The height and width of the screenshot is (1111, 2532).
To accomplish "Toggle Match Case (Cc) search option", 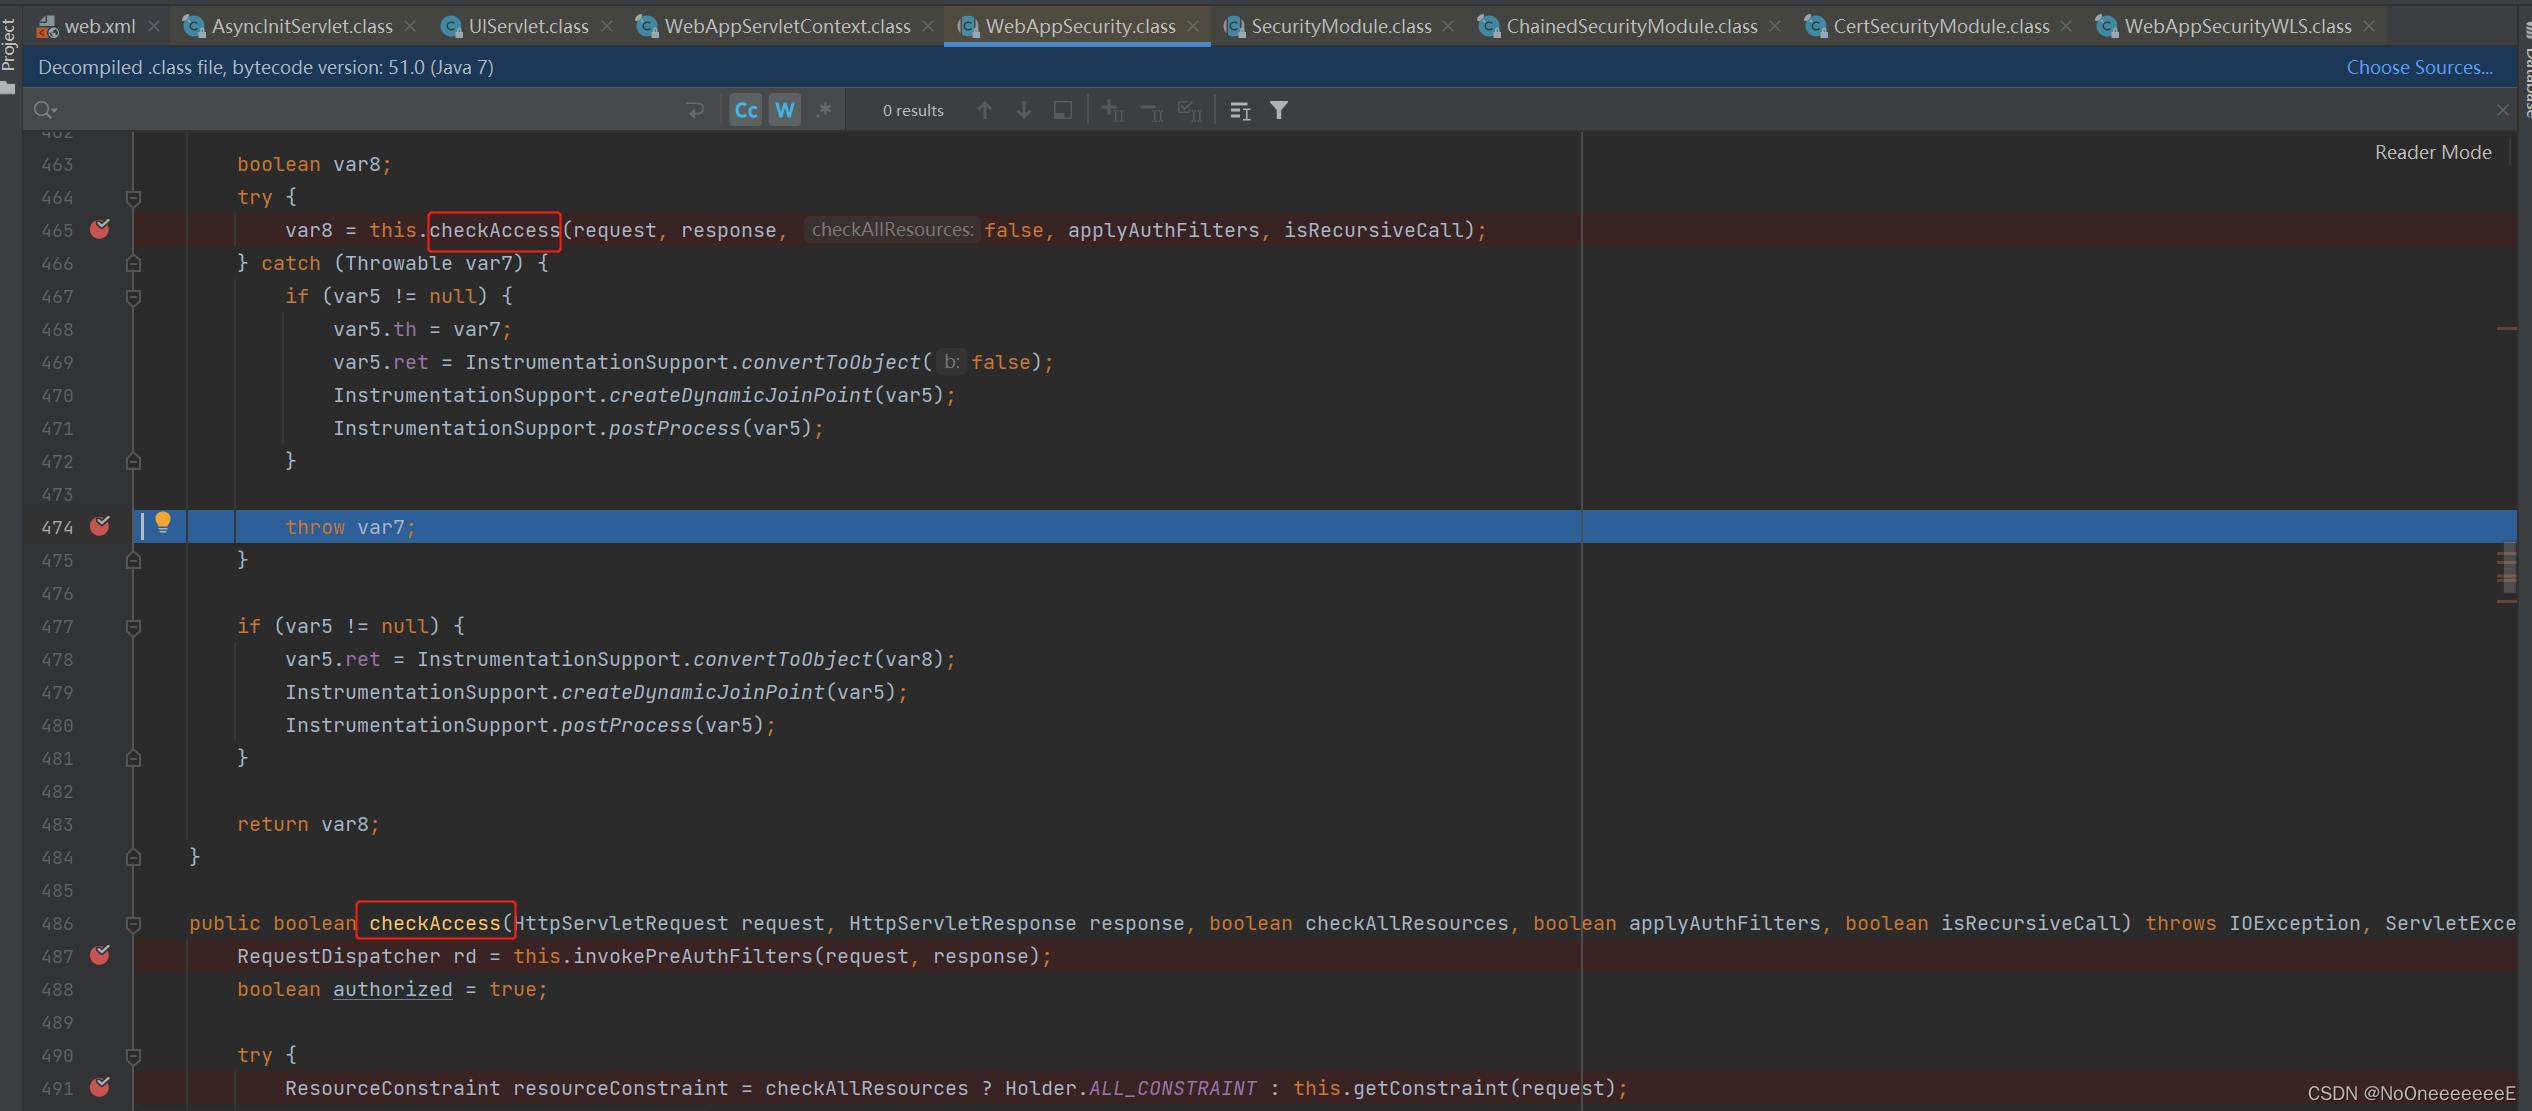I will [x=746, y=110].
